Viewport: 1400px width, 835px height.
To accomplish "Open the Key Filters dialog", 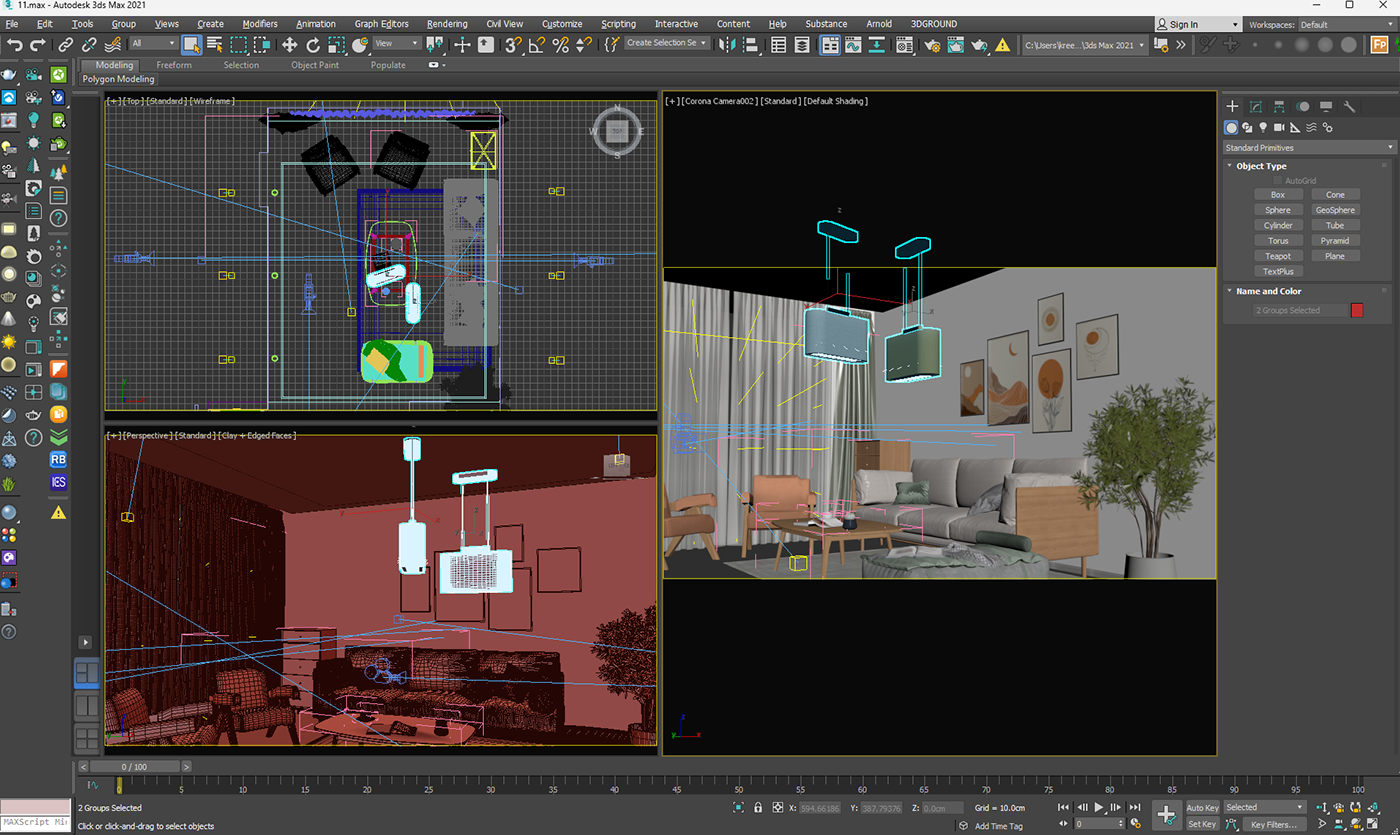I will pyautogui.click(x=1273, y=824).
